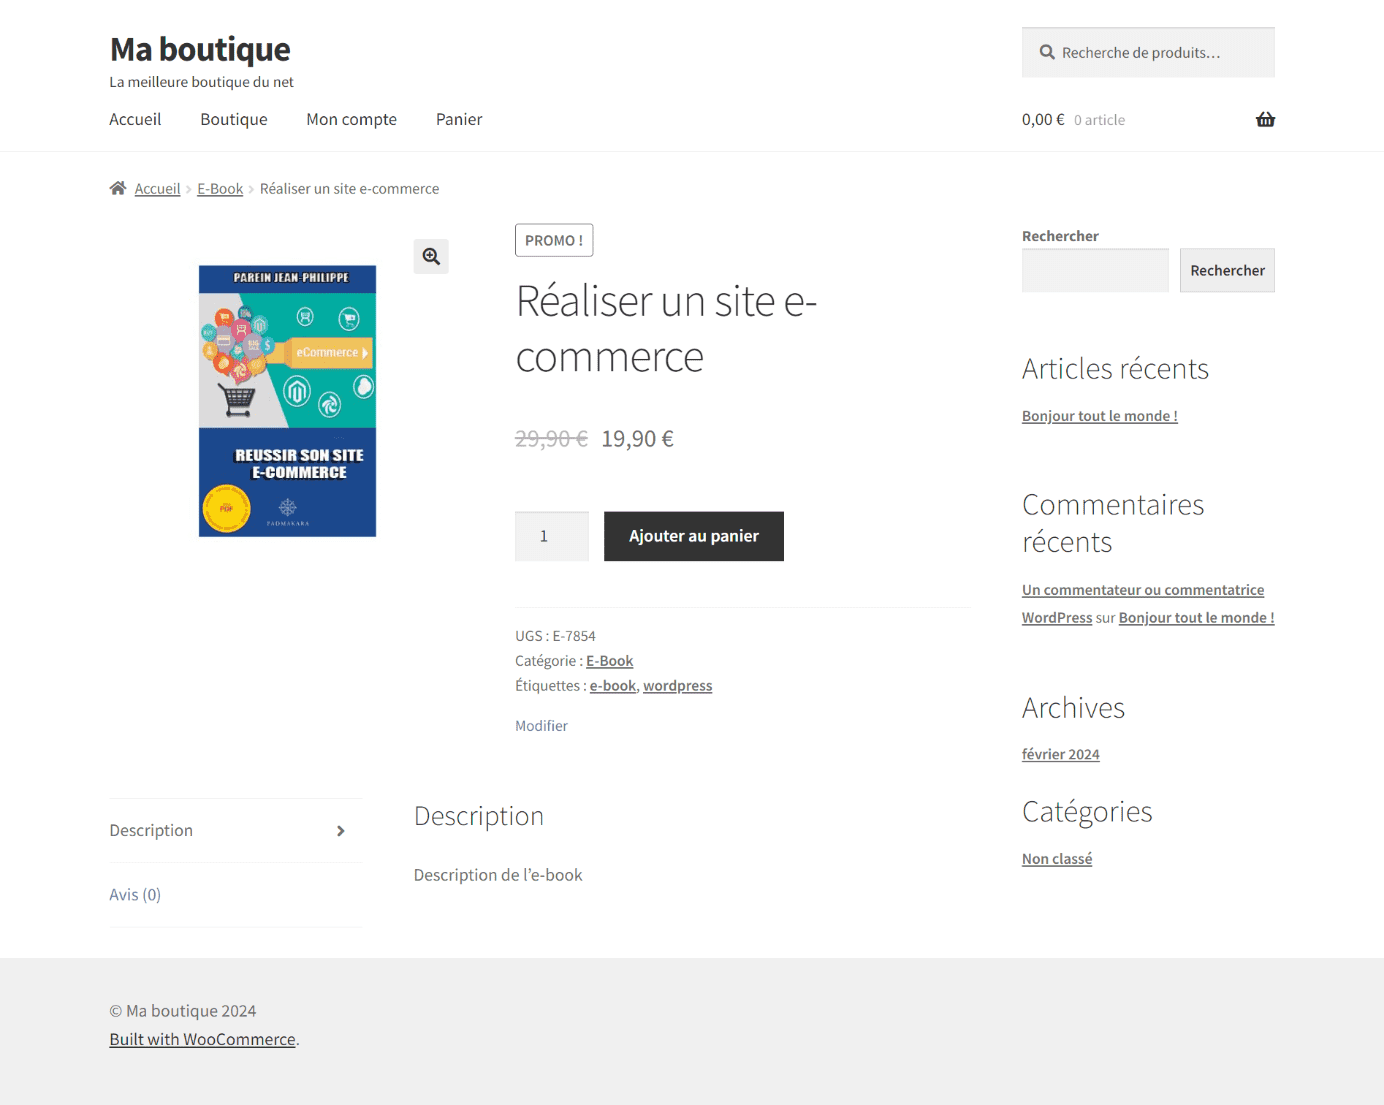Viewport: 1384px width, 1105px height.
Task: Click the Catégories heading
Action: tap(1087, 812)
